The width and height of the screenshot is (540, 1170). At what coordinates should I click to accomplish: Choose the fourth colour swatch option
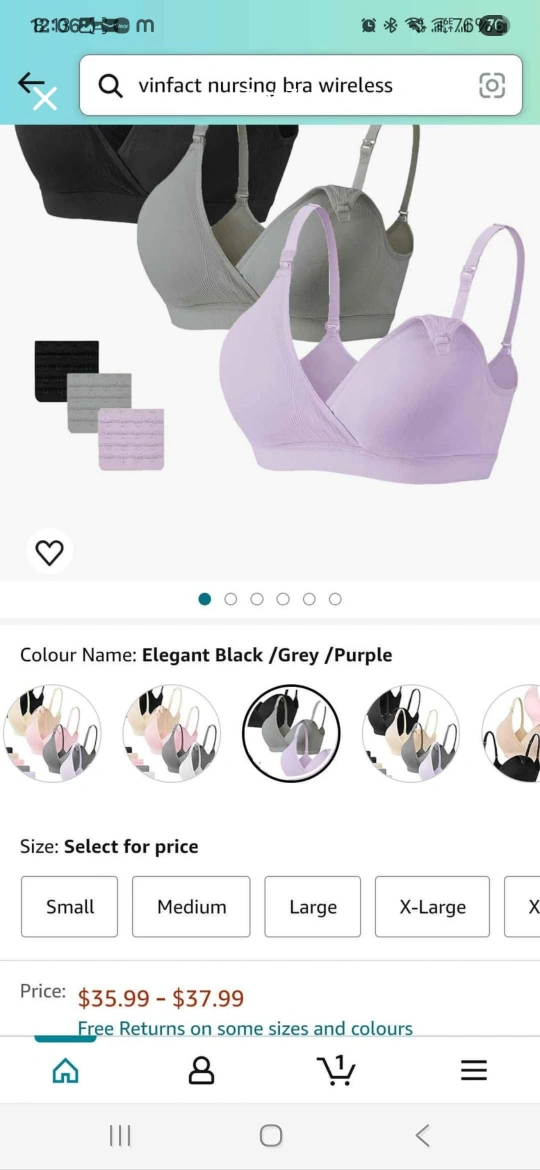click(x=411, y=733)
